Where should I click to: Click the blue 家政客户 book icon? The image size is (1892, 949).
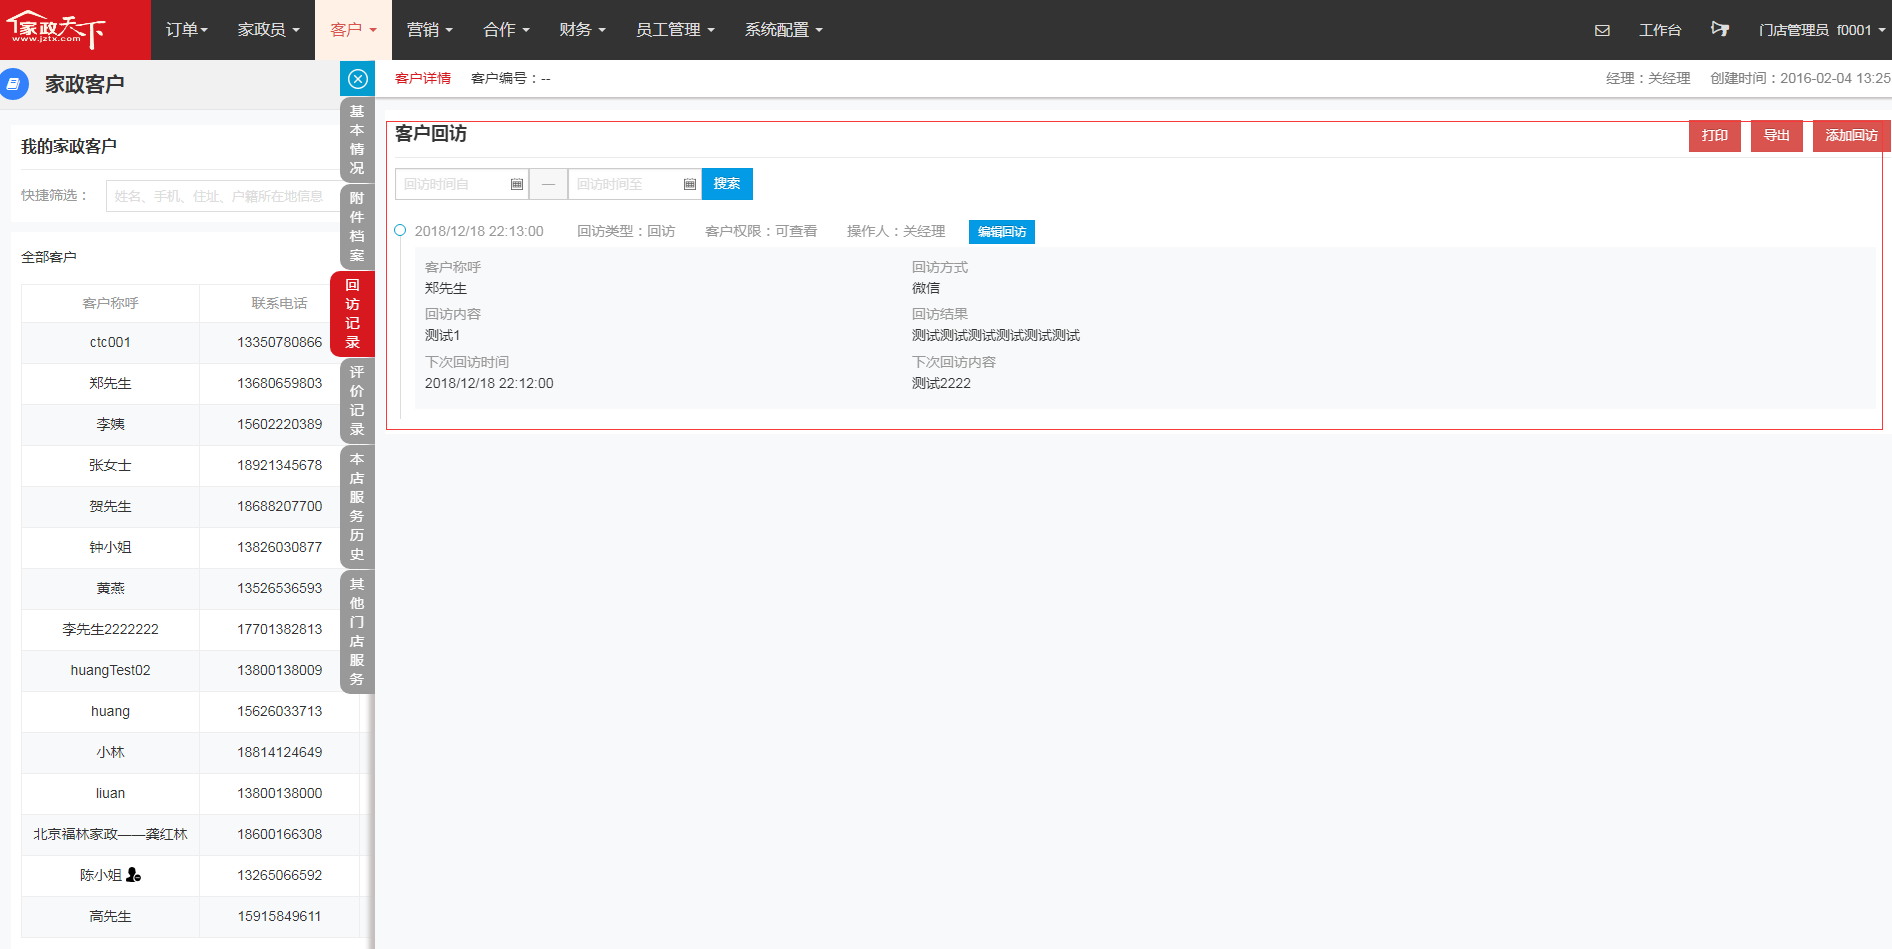click(x=14, y=84)
